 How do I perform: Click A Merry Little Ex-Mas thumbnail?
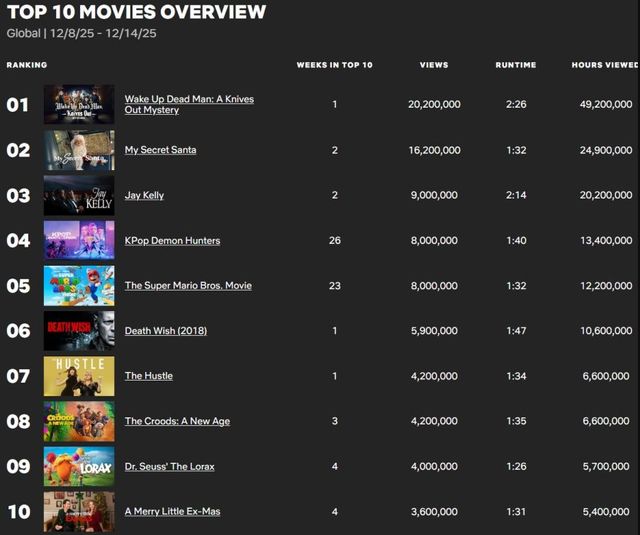(x=79, y=511)
